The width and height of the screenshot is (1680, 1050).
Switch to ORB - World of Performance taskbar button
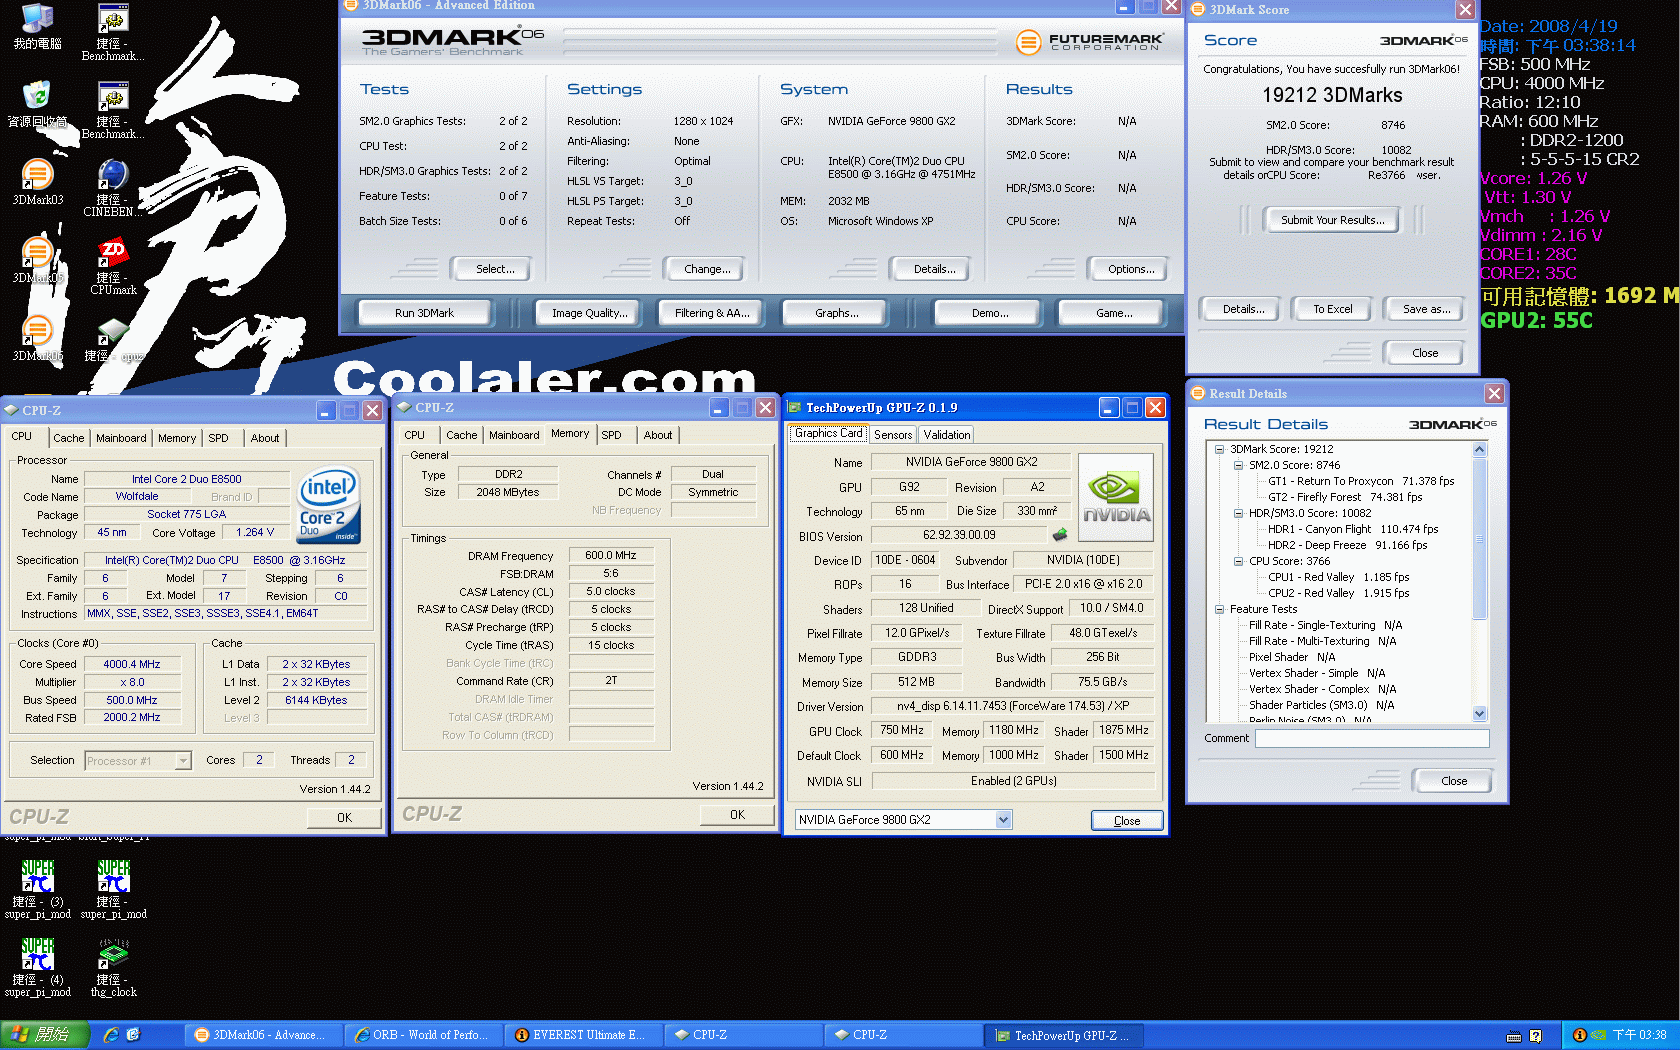point(424,1035)
